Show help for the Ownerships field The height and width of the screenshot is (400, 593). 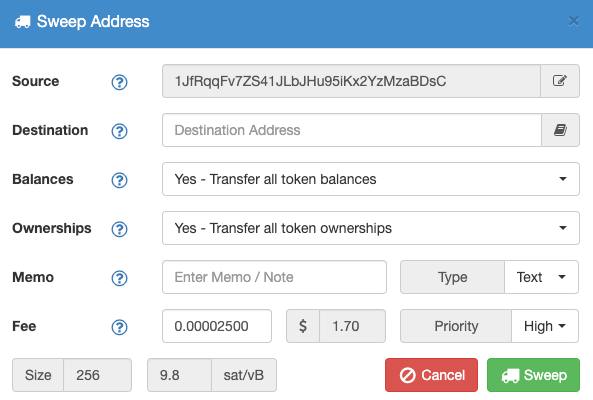tap(120, 229)
